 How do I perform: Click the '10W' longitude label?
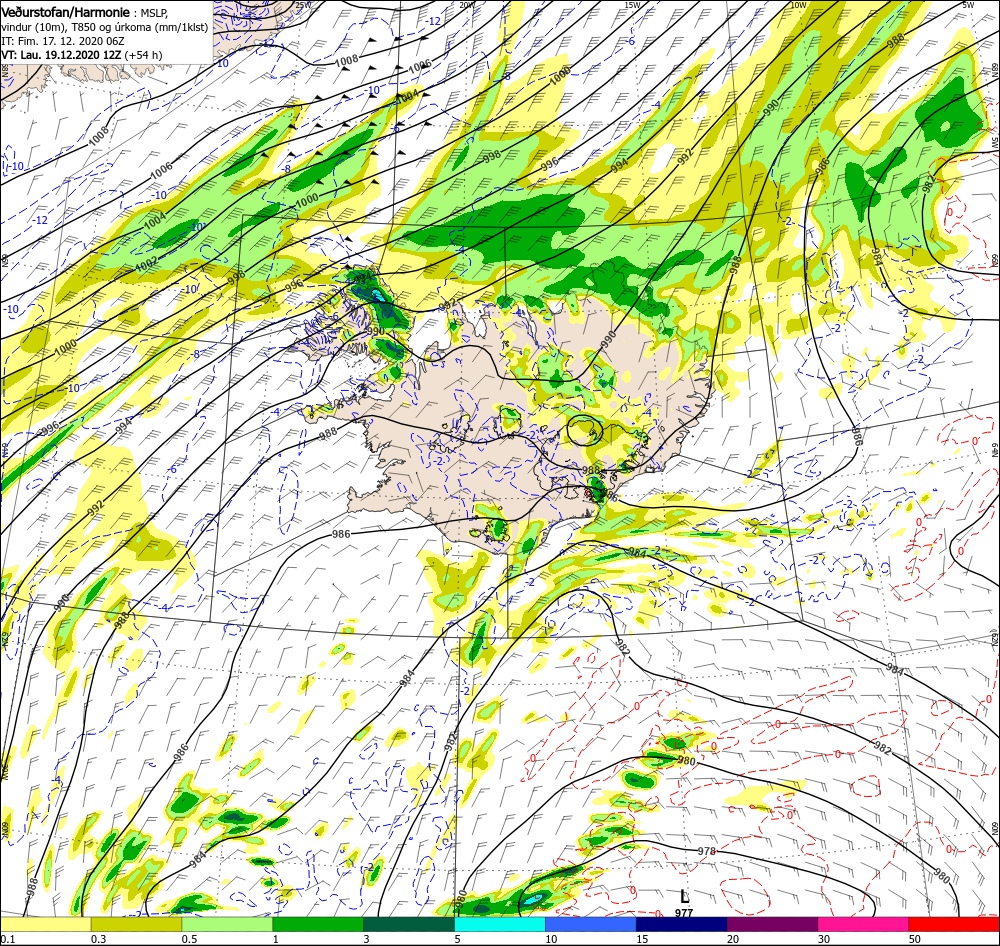(x=798, y=4)
